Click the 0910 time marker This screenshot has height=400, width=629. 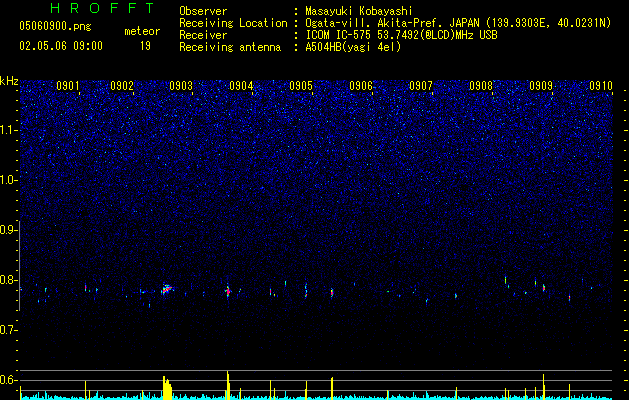[601, 86]
